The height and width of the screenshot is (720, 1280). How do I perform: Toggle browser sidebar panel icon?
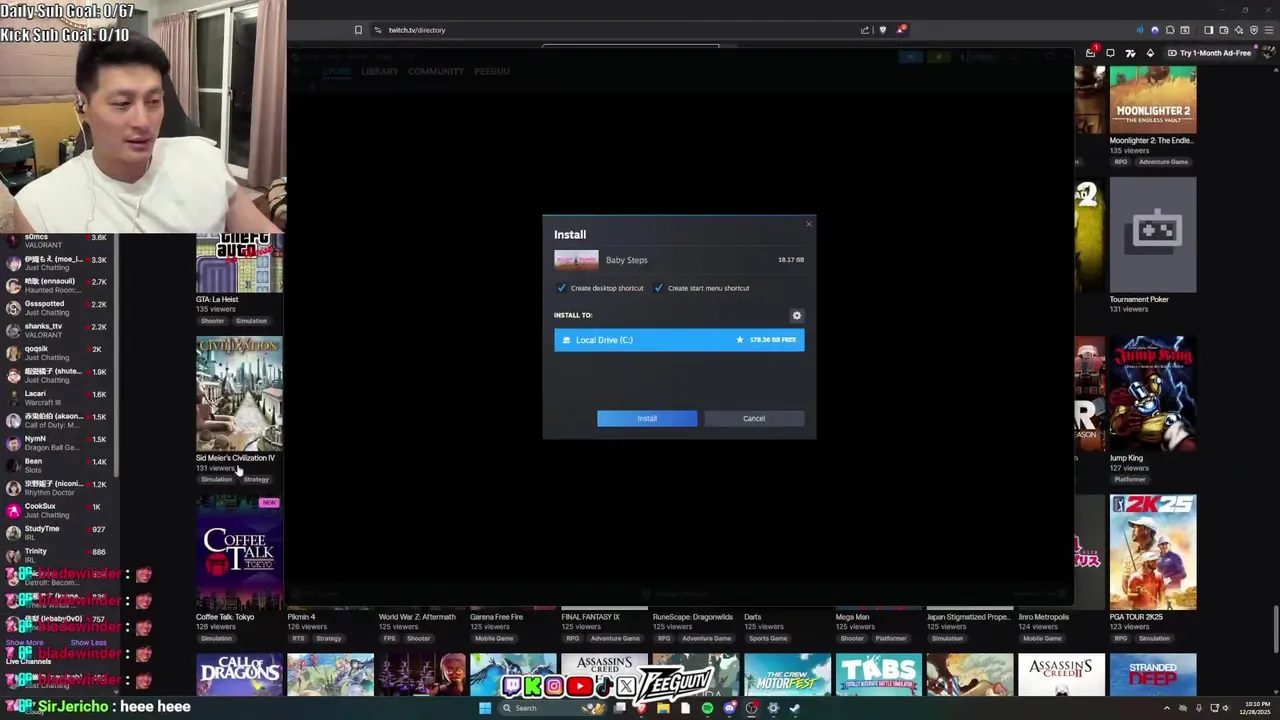click(x=1209, y=30)
